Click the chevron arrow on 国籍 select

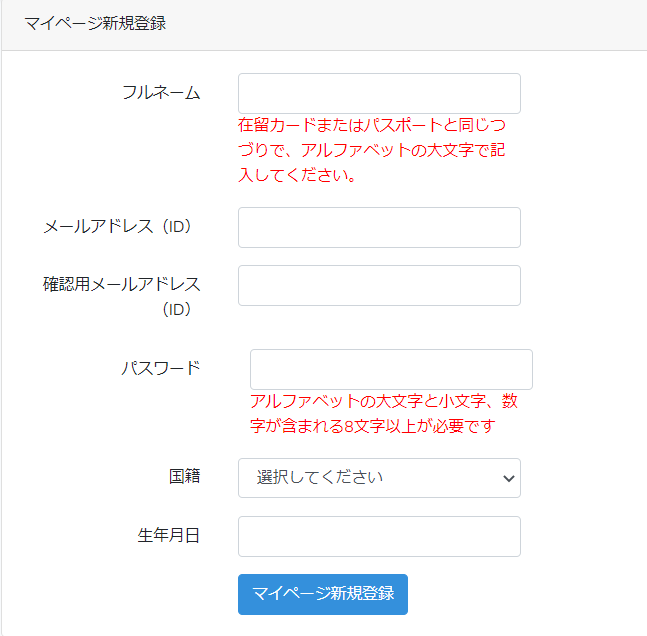pos(508,478)
